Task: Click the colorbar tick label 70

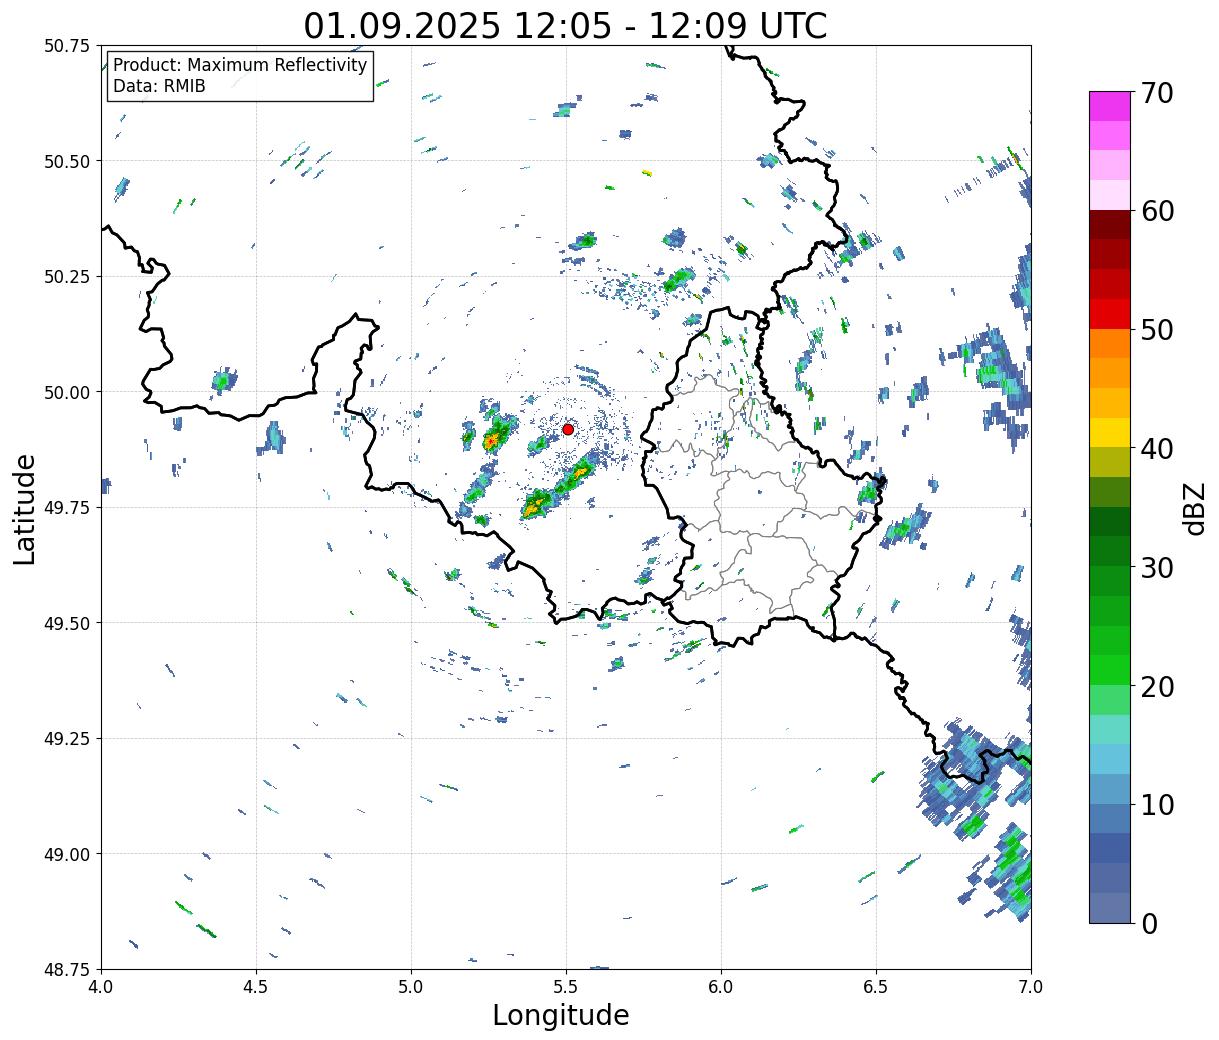Action: pyautogui.click(x=1156, y=93)
